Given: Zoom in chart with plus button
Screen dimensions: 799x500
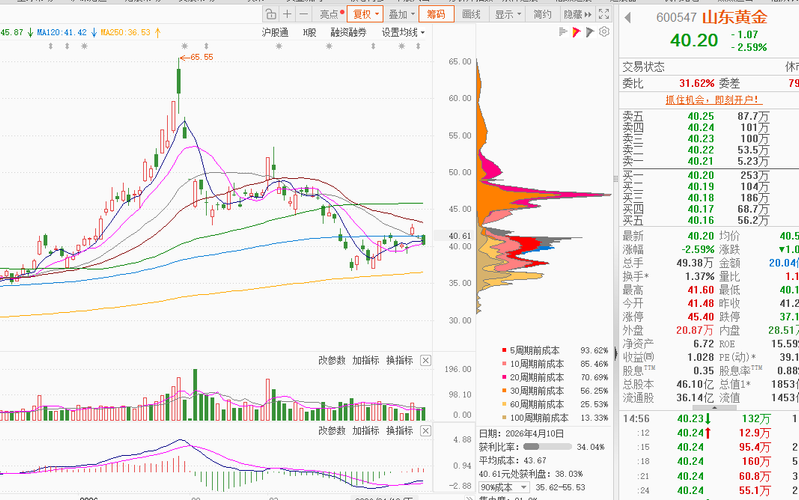Looking at the screenshot, I should (x=287, y=14).
